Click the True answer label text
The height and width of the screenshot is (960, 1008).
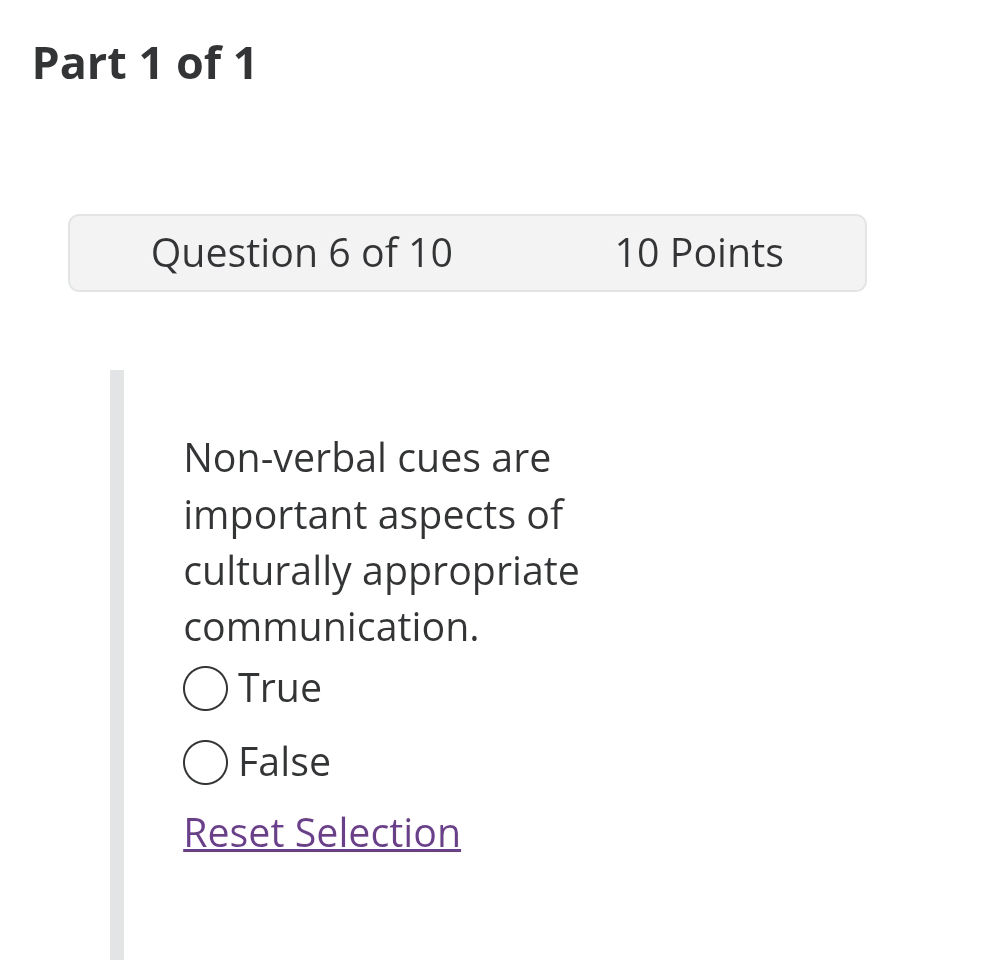[279, 688]
